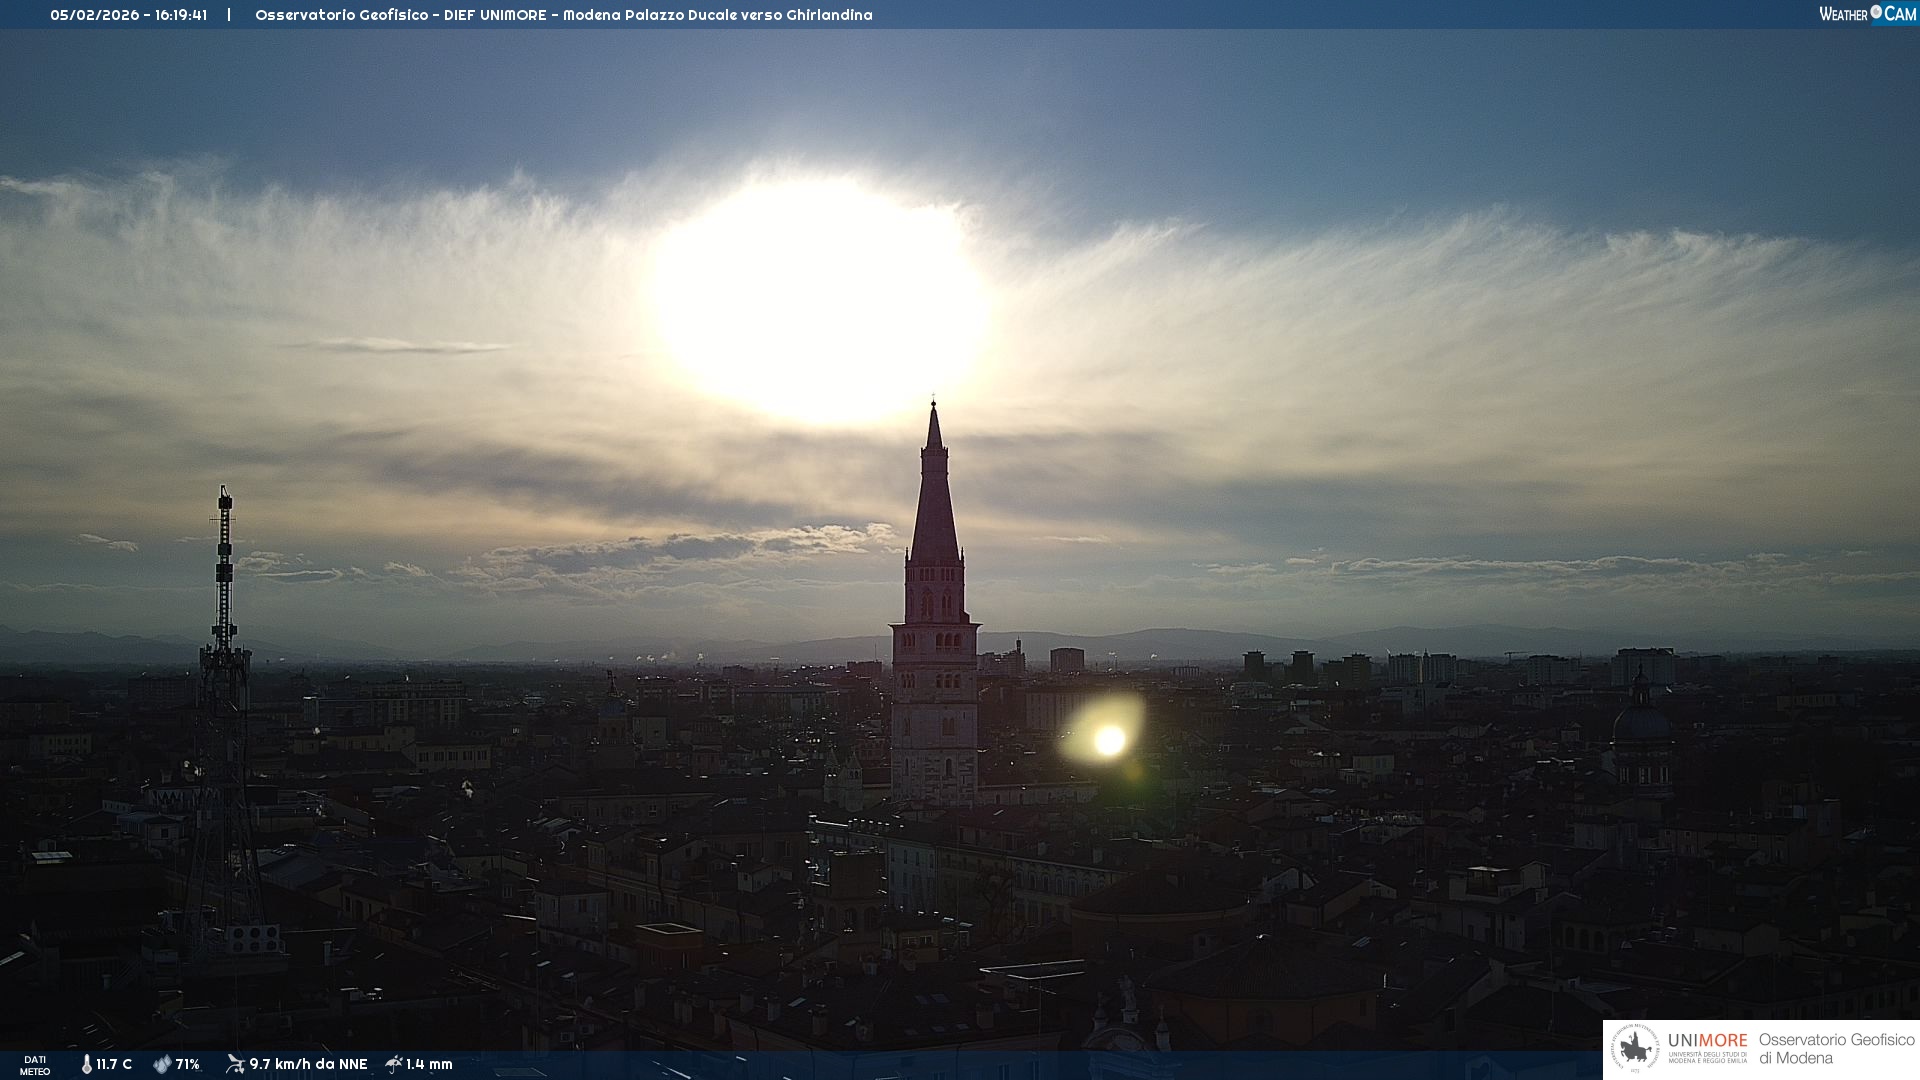
Task: Click the DATI METEO label
Action: coord(35,1065)
